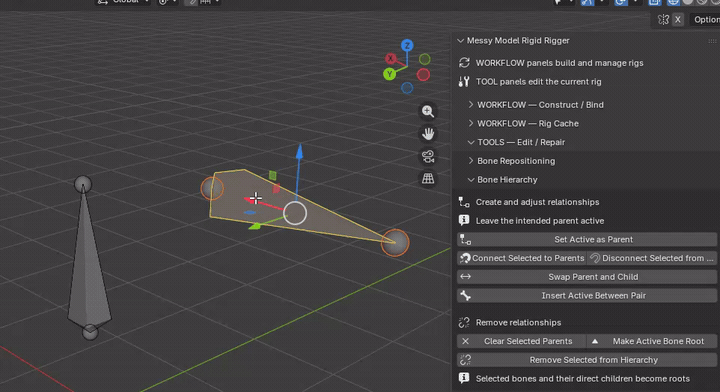Viewport: 720px width, 392px height.
Task: Click the hand pan view icon
Action: pos(428,134)
